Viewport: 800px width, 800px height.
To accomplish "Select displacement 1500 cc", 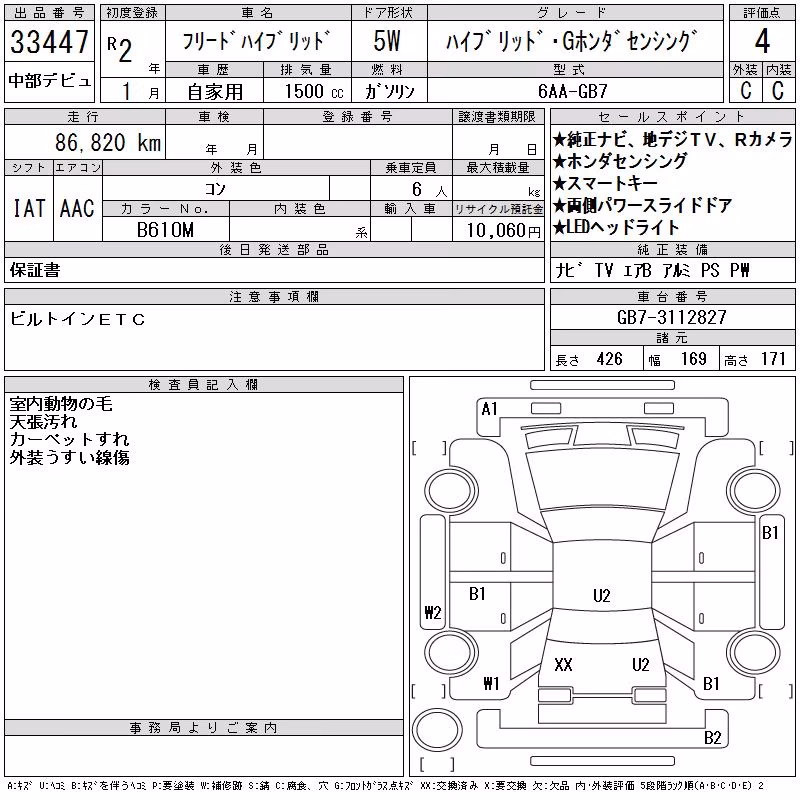I will point(314,91).
